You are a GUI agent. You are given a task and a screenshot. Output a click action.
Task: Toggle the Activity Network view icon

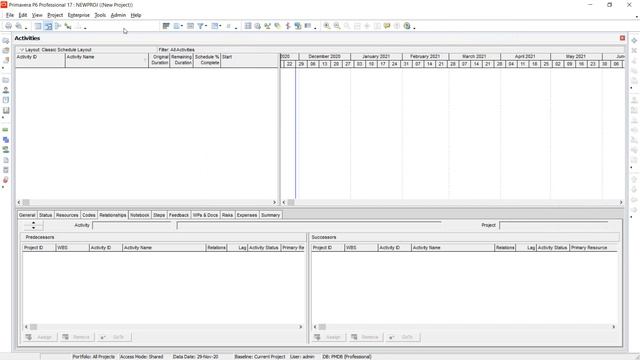tap(58, 26)
